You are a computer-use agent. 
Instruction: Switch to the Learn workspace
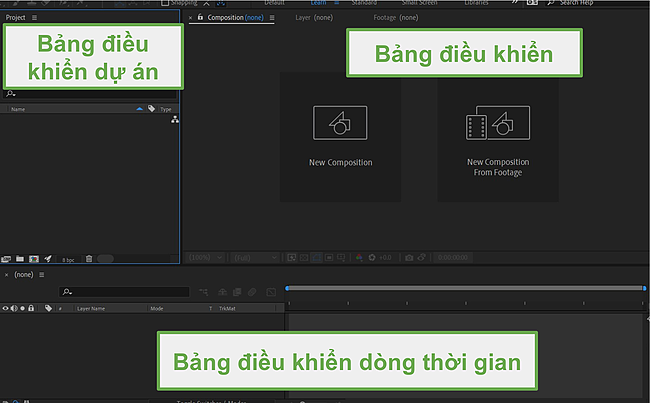[x=318, y=2]
